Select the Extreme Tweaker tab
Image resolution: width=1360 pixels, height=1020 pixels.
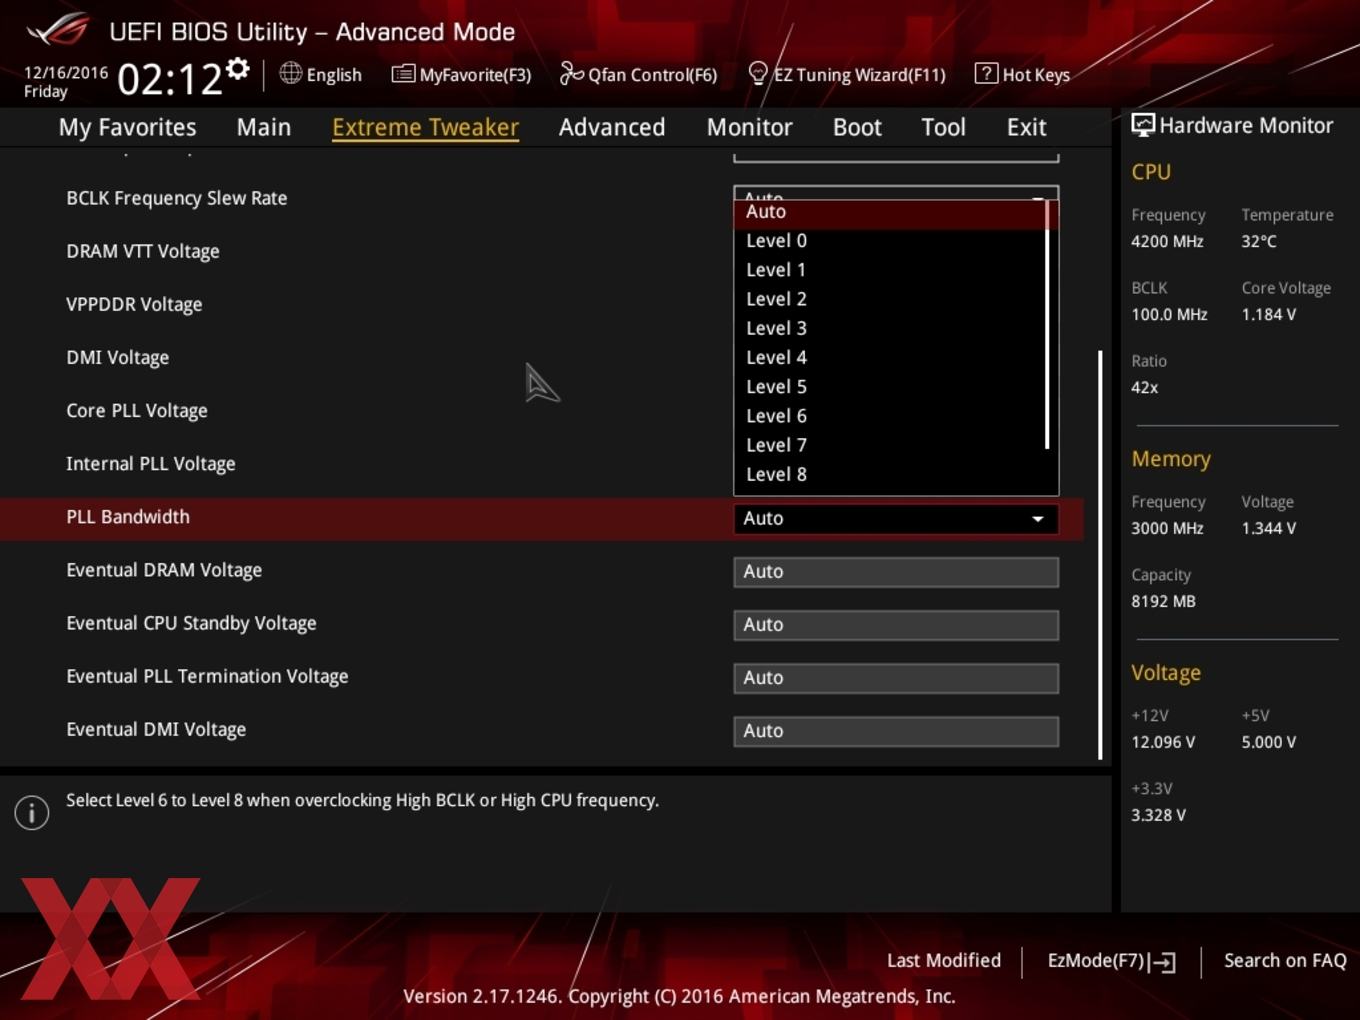click(425, 127)
